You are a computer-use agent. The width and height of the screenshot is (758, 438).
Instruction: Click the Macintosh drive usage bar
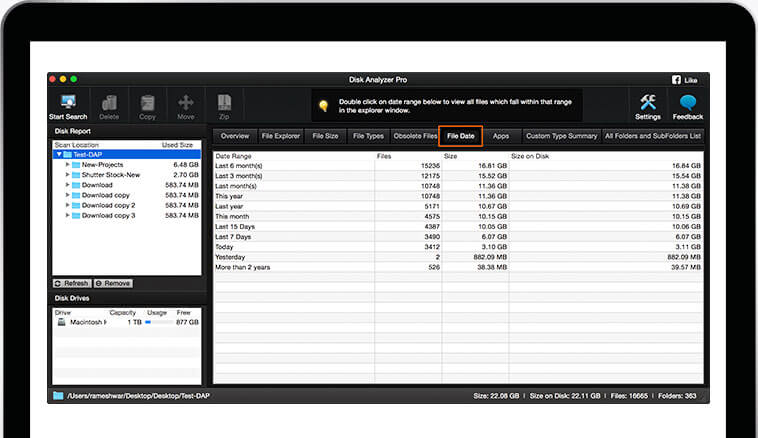159,322
